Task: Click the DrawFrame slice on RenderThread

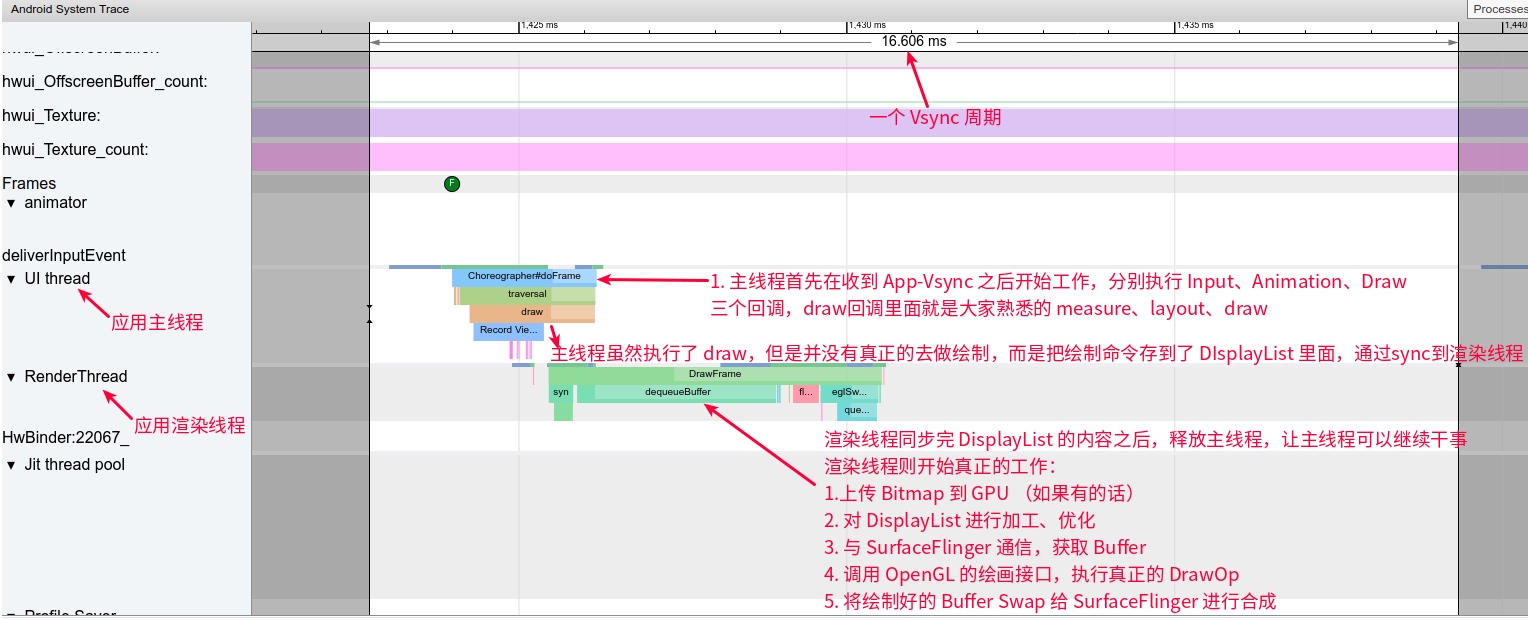Action: coord(715,374)
